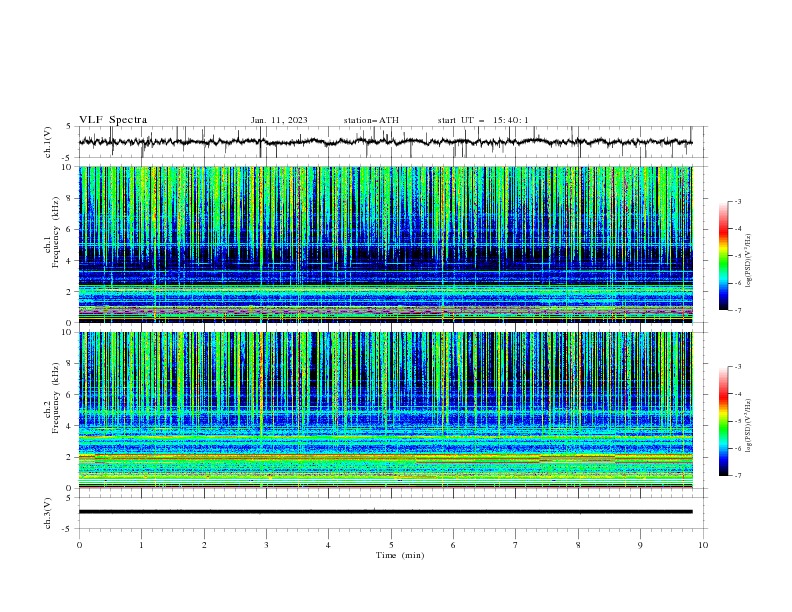Click the ch.1 PSD color scale bar
Viewport: 792px width, 612px height.
tap(723, 256)
